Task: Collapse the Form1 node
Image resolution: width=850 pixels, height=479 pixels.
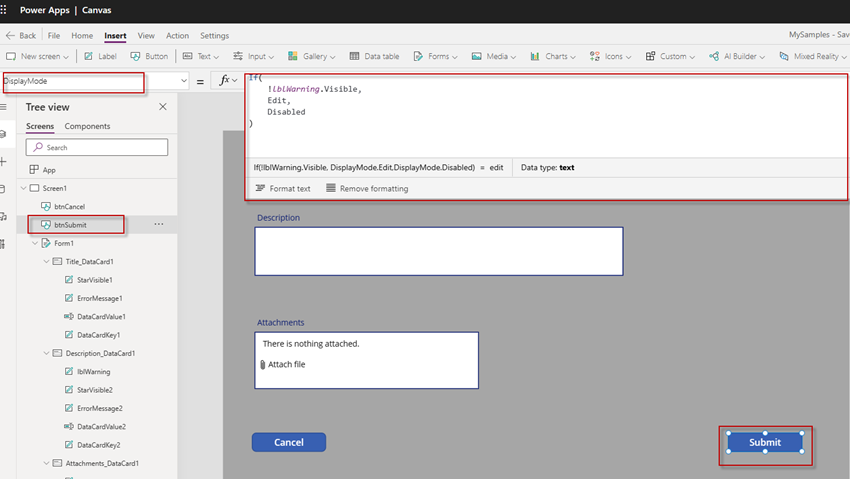Action: [35, 243]
